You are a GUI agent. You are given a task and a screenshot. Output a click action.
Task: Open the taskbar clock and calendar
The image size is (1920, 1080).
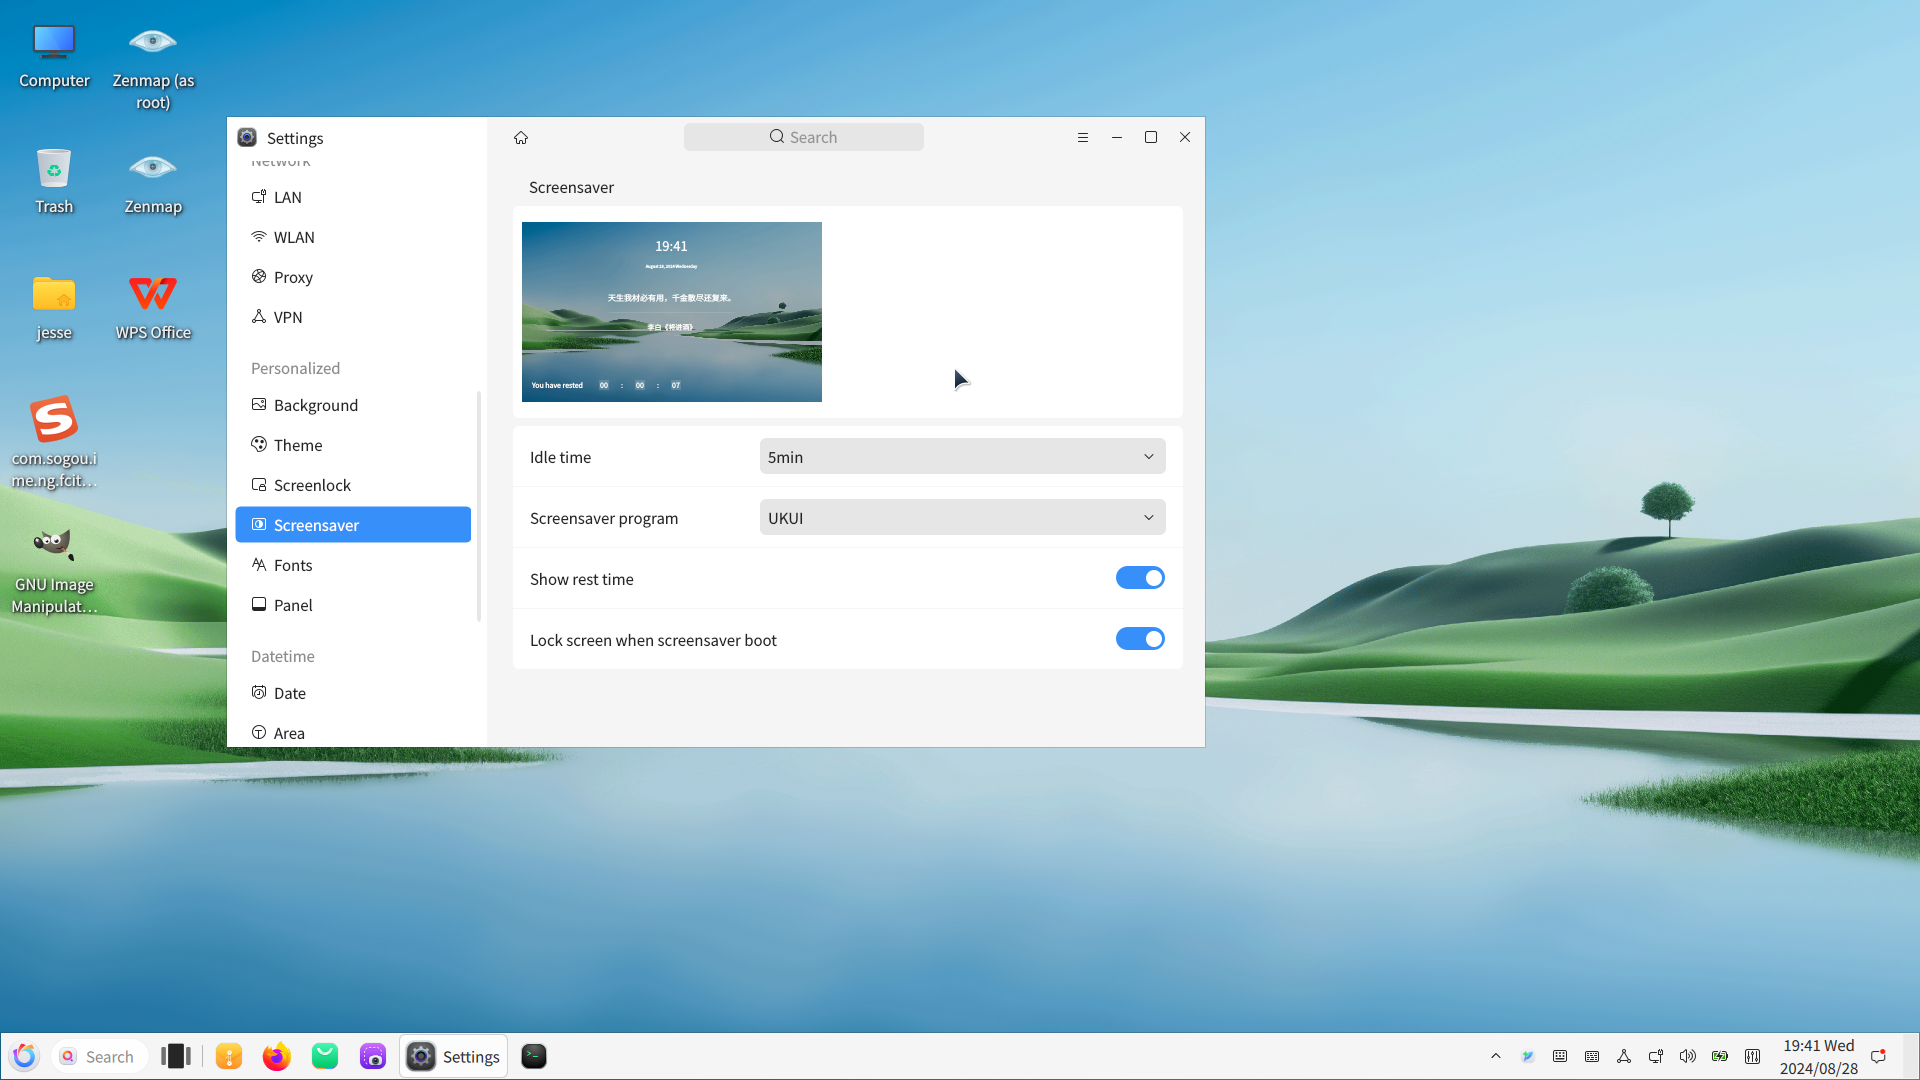pyautogui.click(x=1818, y=1057)
